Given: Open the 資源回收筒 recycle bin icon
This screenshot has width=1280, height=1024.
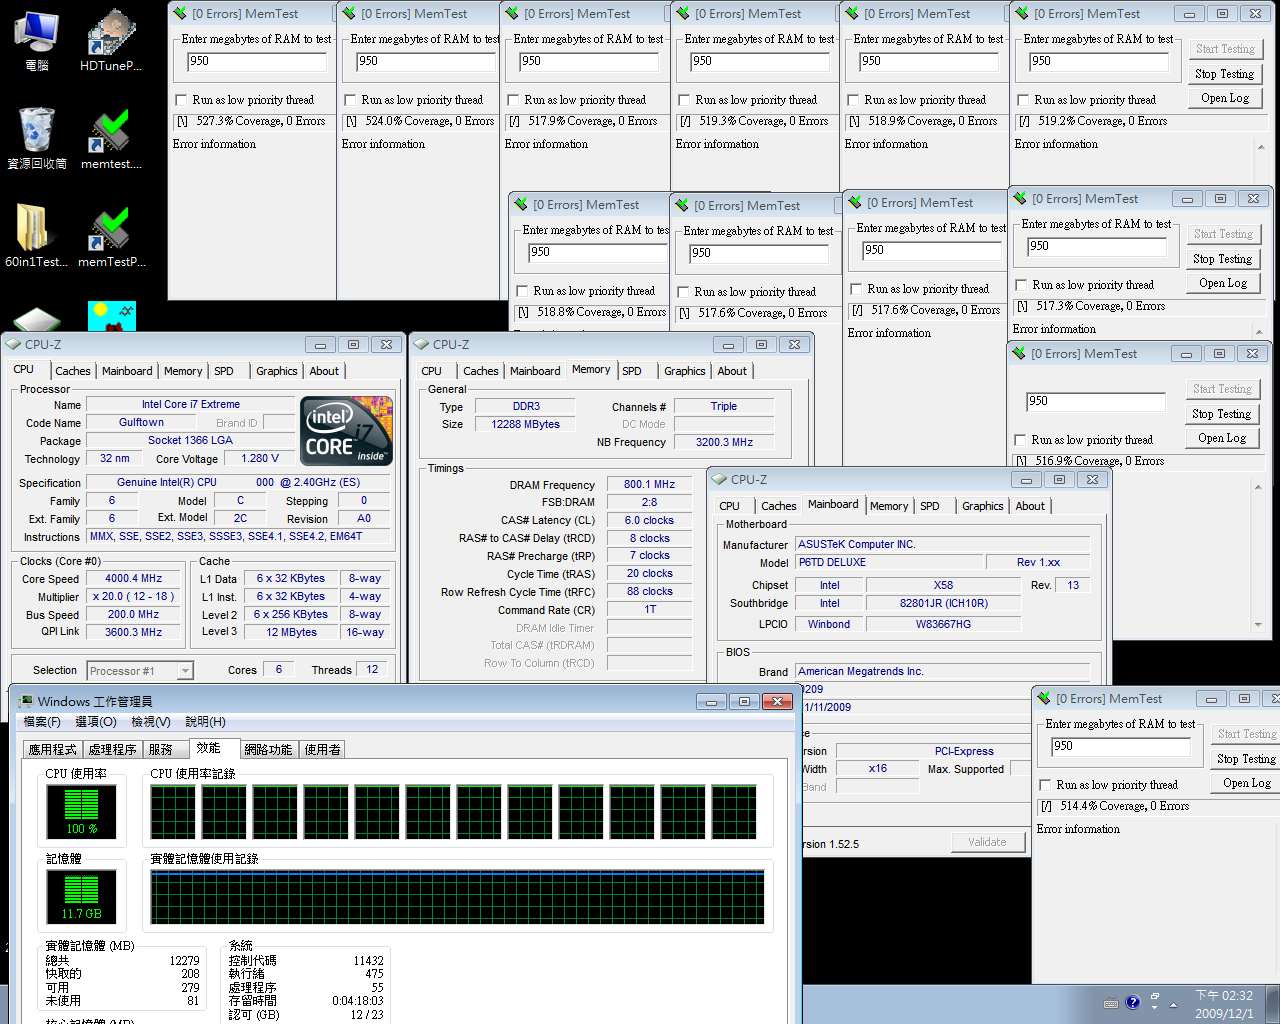Looking at the screenshot, I should point(37,138).
